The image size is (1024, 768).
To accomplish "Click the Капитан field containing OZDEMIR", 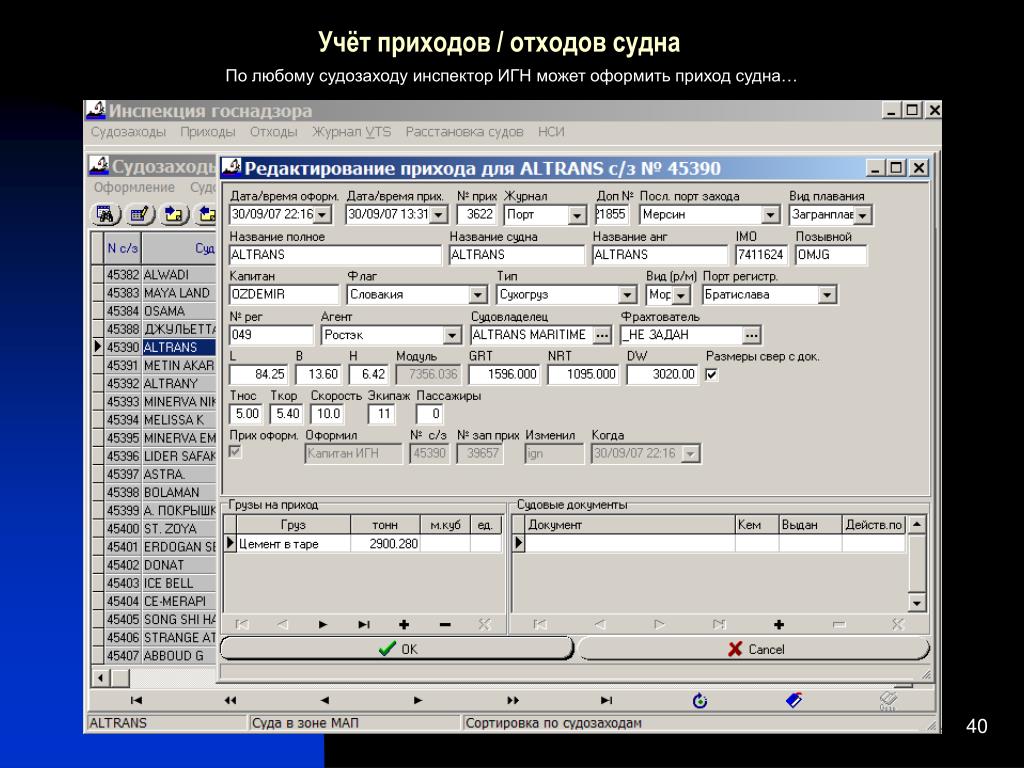I will point(284,295).
